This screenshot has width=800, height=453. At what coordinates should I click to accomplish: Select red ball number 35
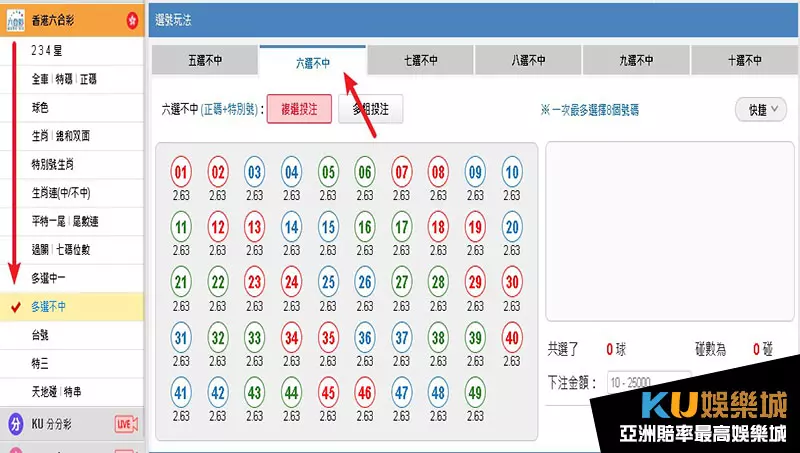pos(328,337)
